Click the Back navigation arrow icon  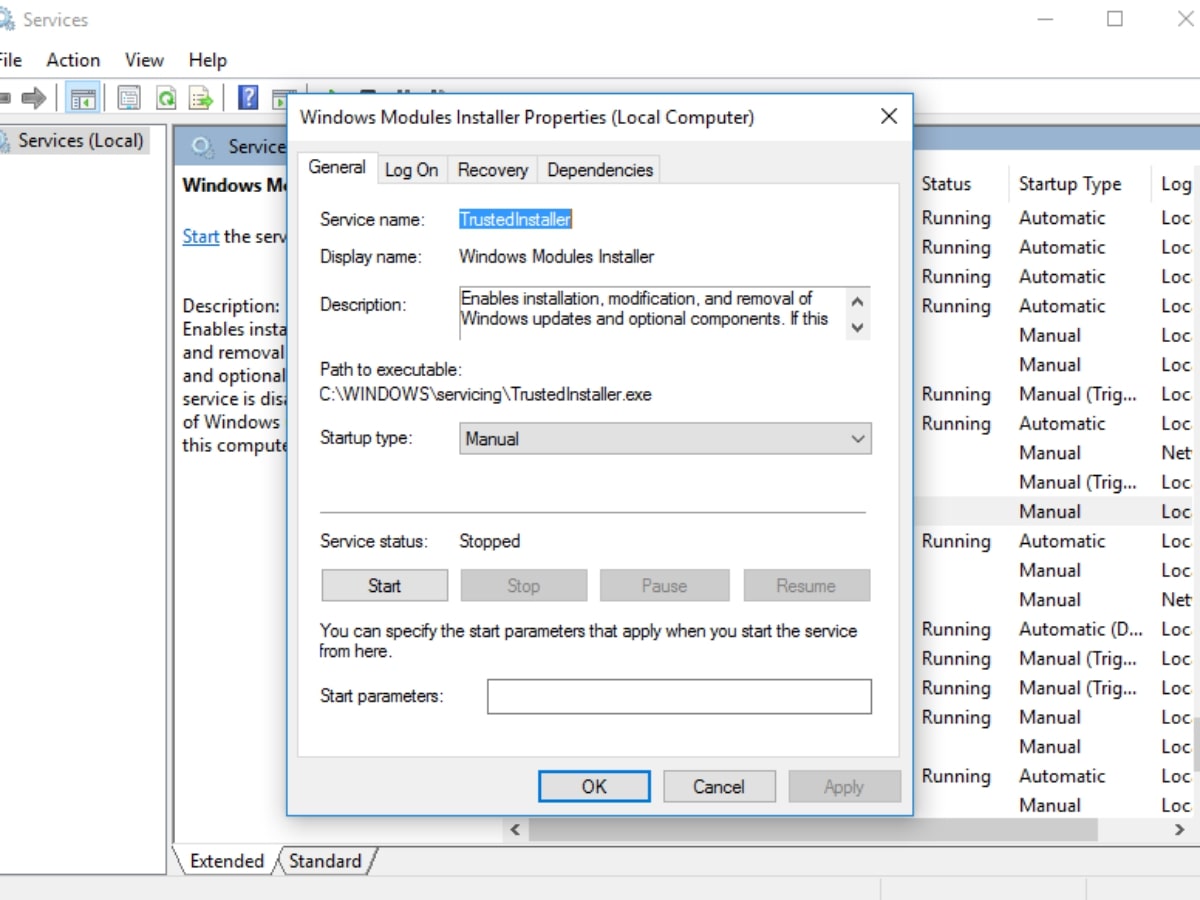5,97
